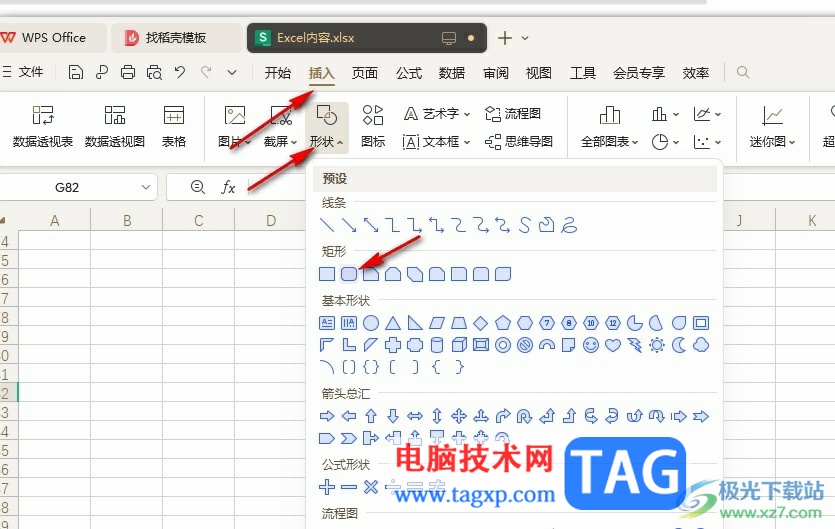Image resolution: width=835 pixels, height=529 pixels.
Task: Redo the last undone action
Action: coord(206,72)
